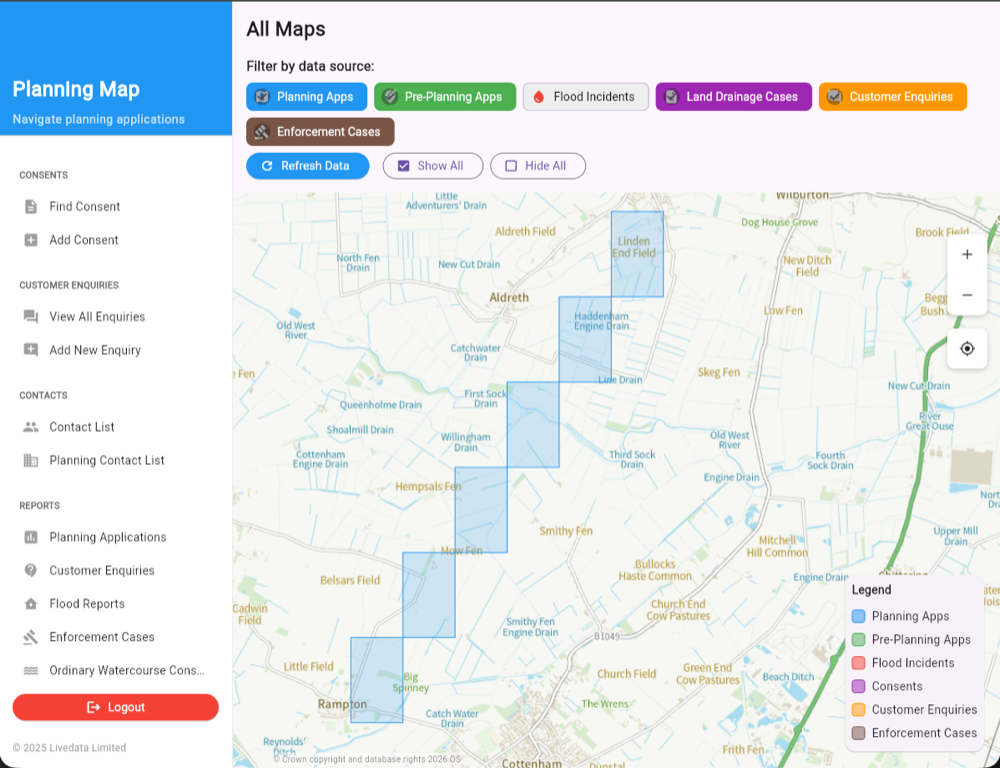Click the Smithy Fen map label

[x=566, y=531]
